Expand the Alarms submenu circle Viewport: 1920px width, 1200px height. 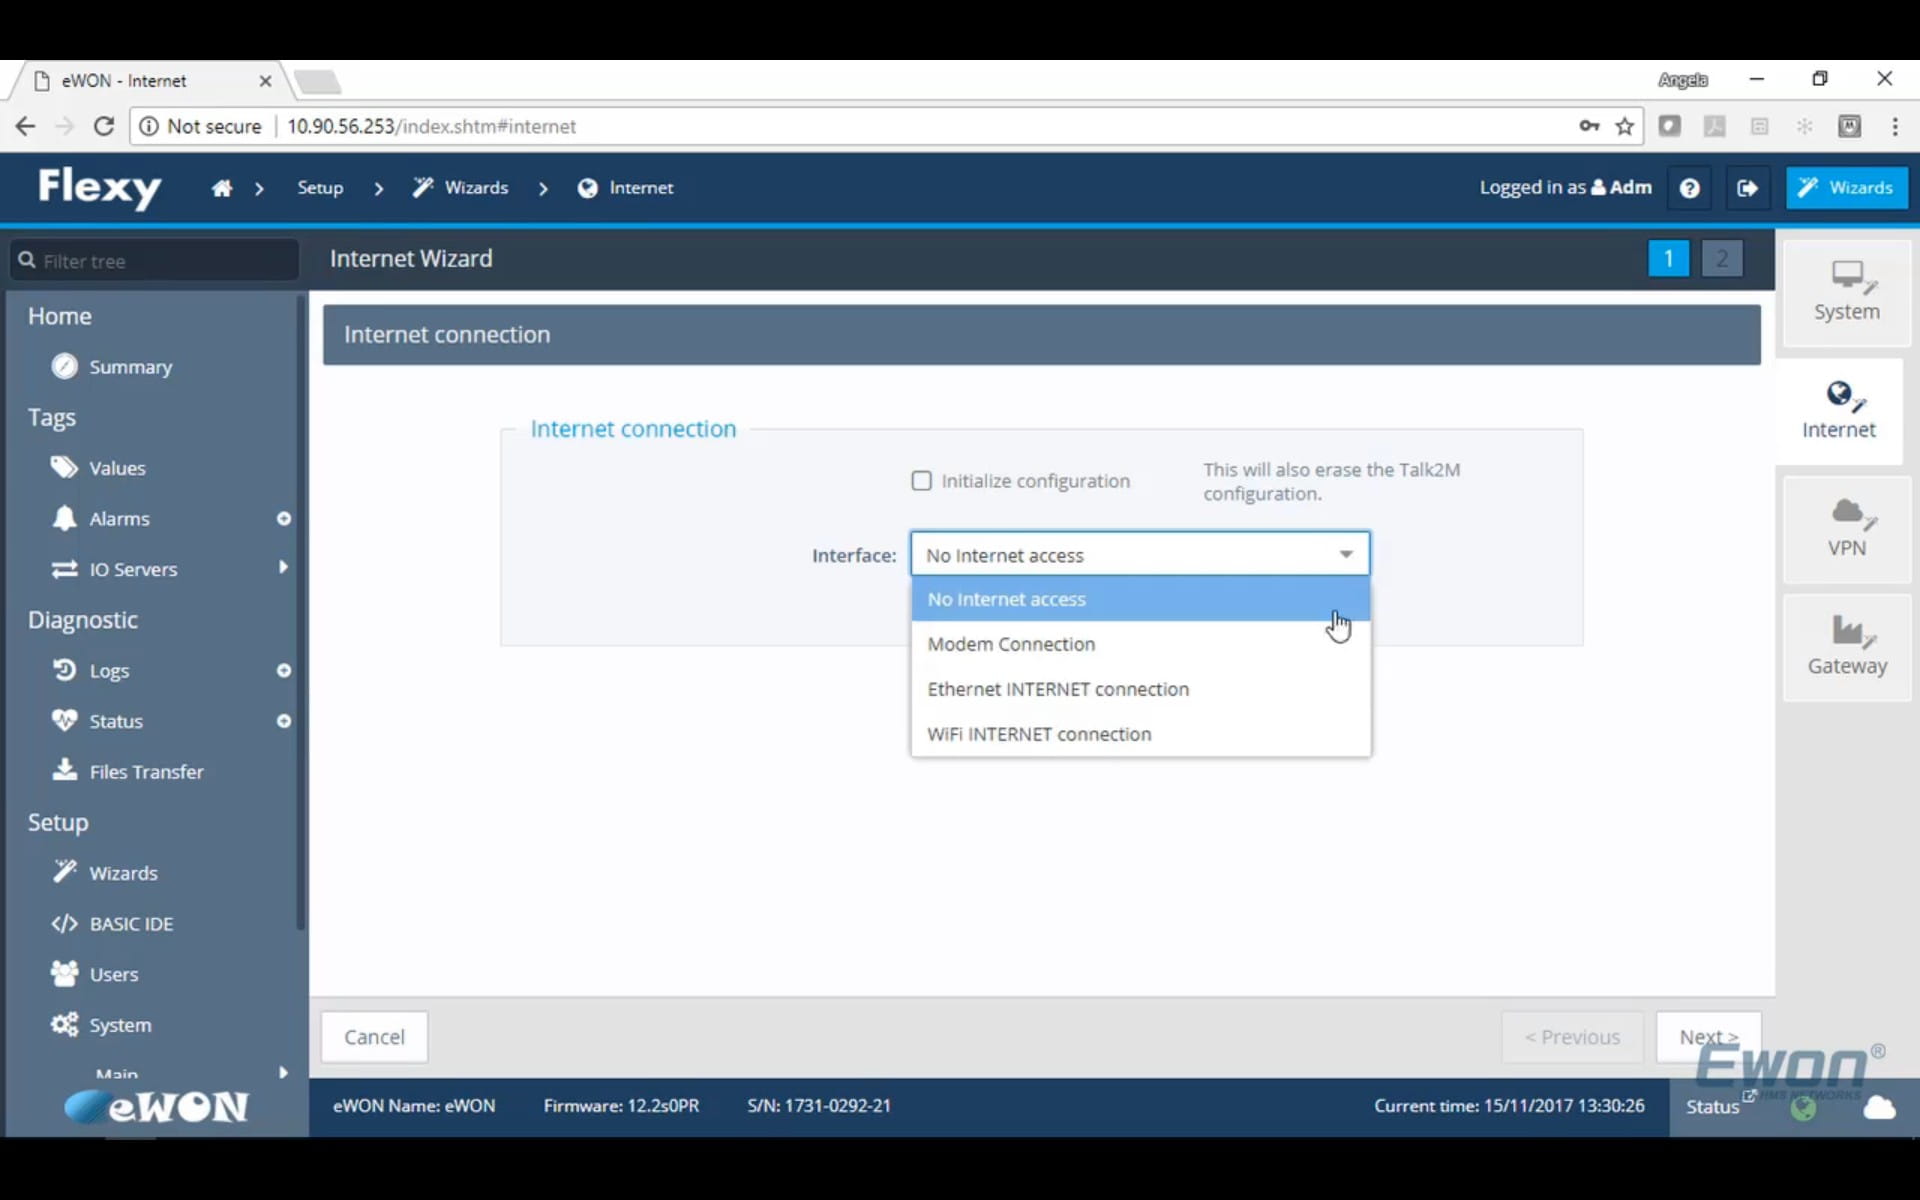coord(284,519)
